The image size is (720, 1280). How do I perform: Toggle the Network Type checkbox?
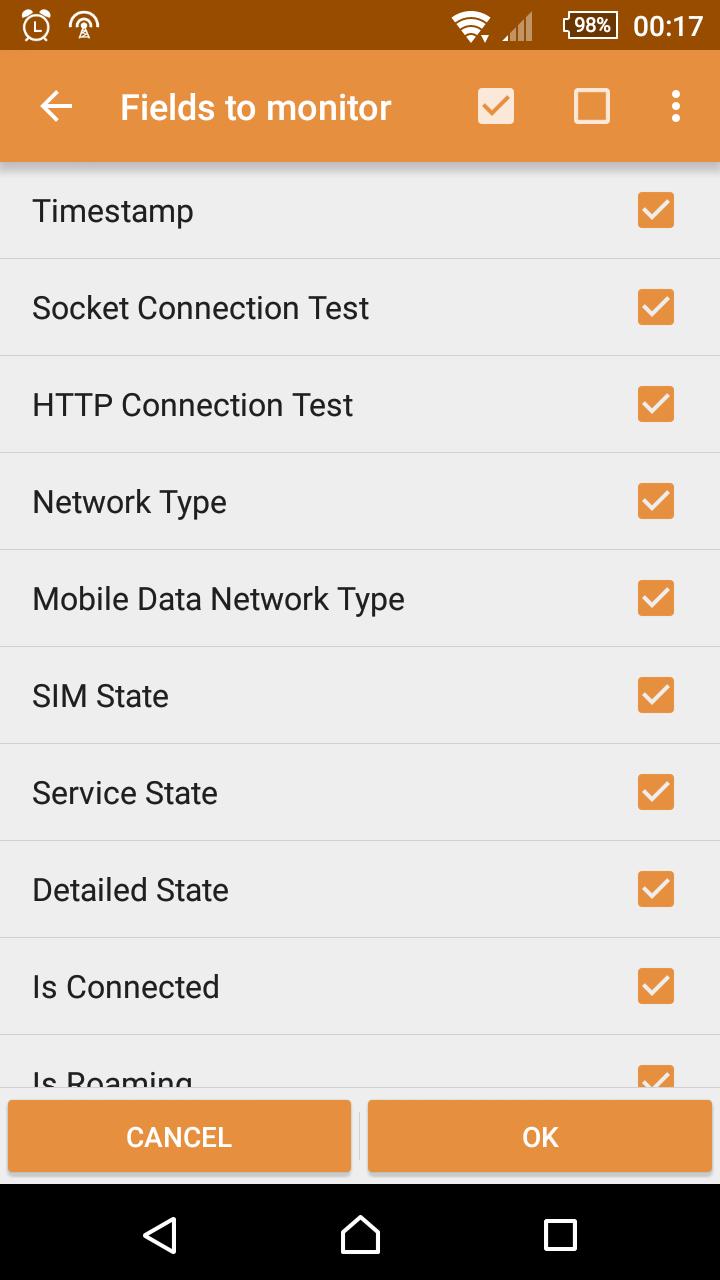(x=656, y=502)
